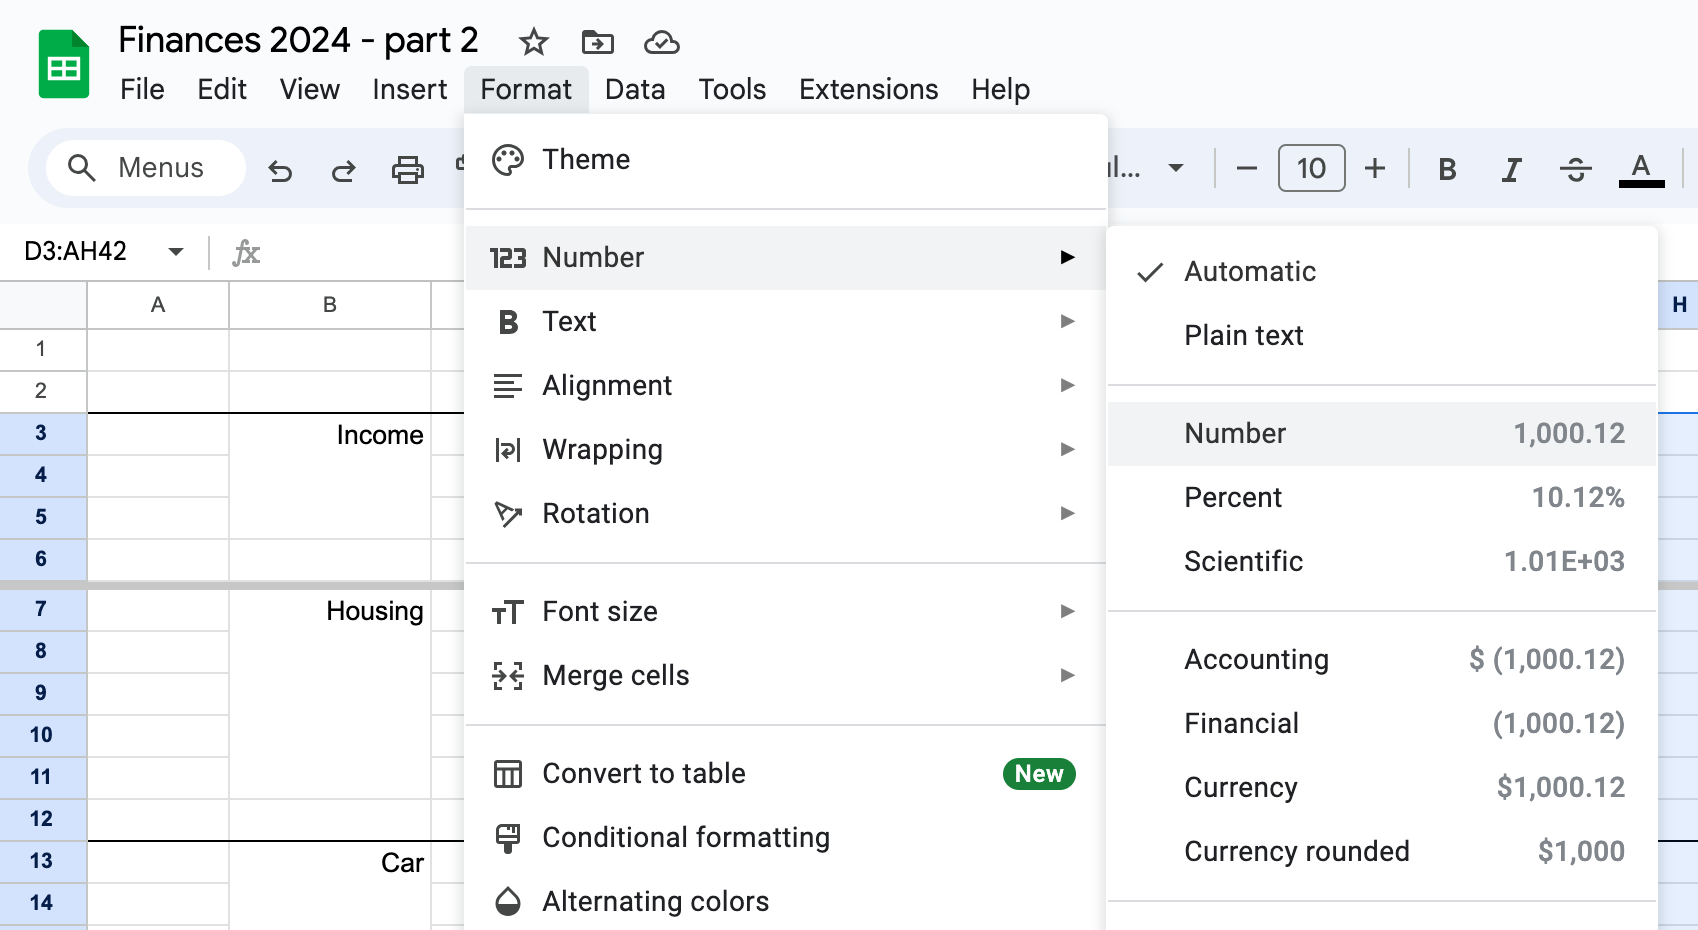The width and height of the screenshot is (1698, 930).
Task: Click the move to folder icon
Action: tap(598, 42)
